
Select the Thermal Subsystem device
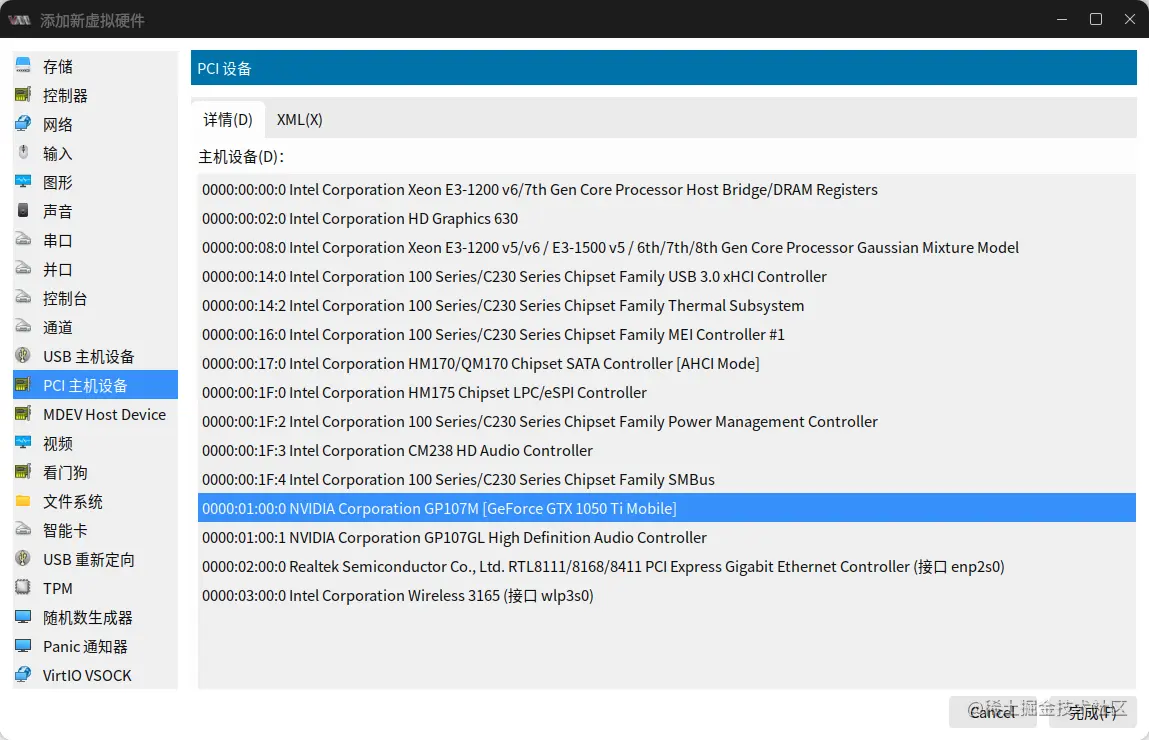point(667,306)
